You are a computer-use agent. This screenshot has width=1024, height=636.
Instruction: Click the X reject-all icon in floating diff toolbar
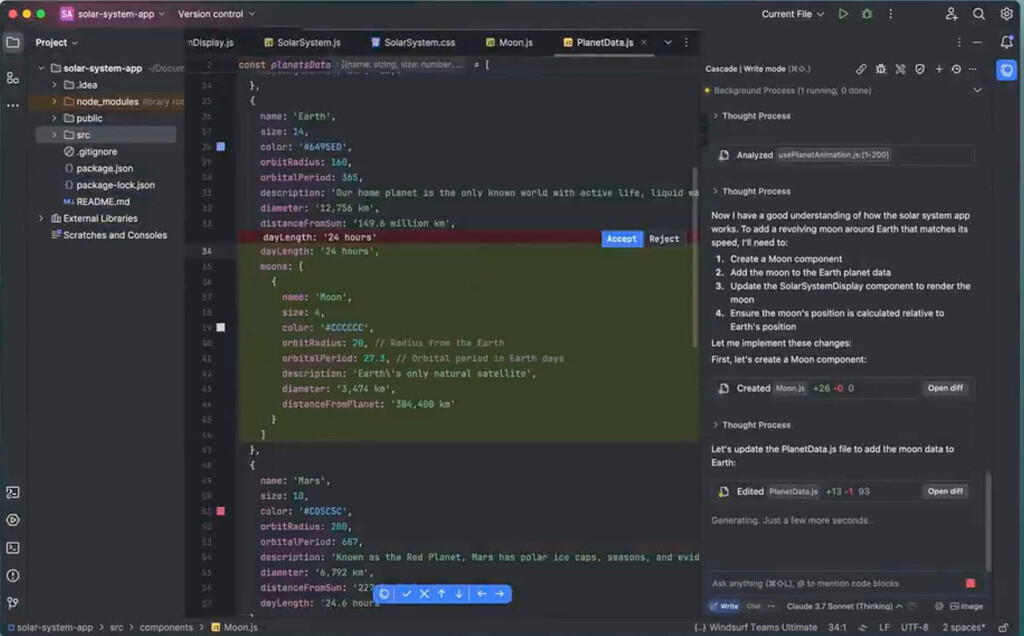tap(424, 594)
